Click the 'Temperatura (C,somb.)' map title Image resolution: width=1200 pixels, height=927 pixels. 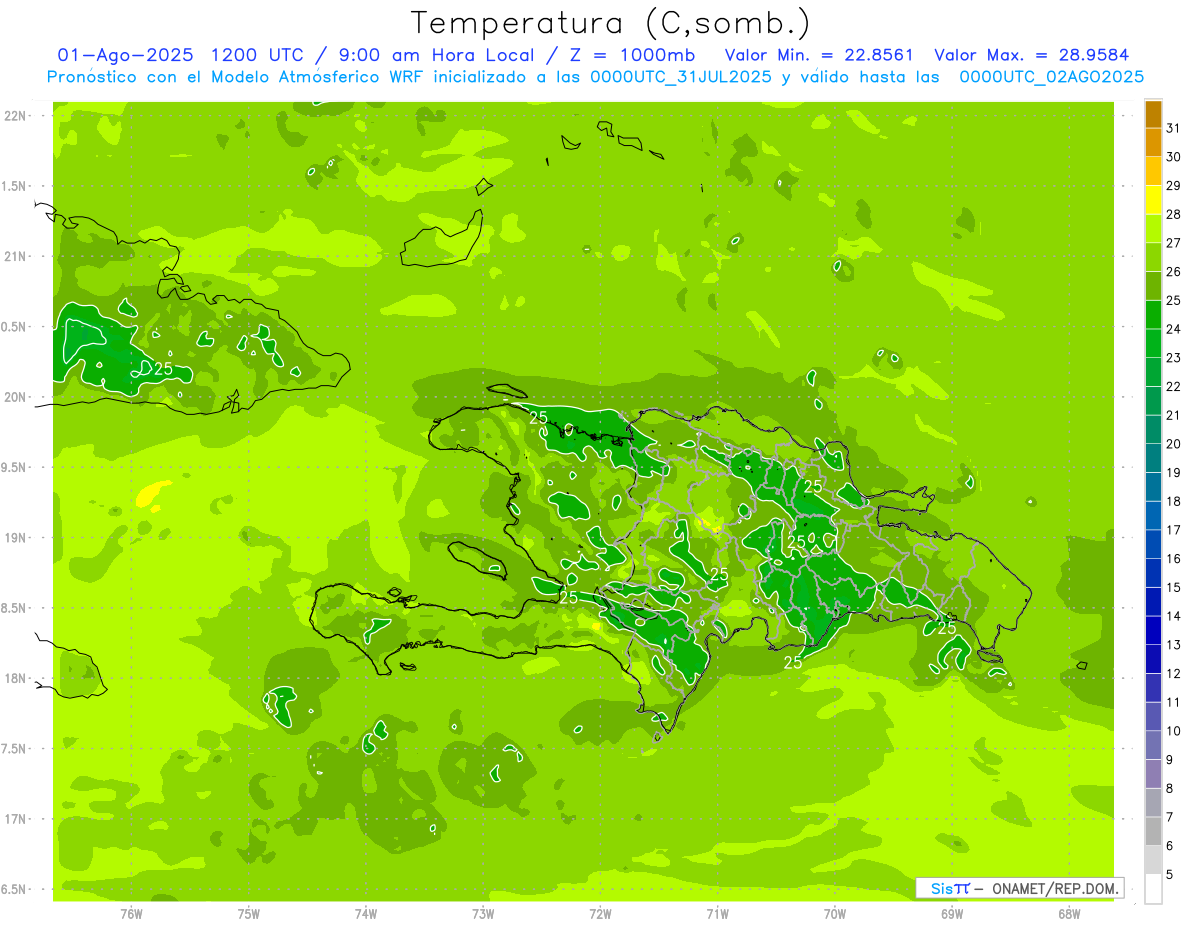point(611,22)
